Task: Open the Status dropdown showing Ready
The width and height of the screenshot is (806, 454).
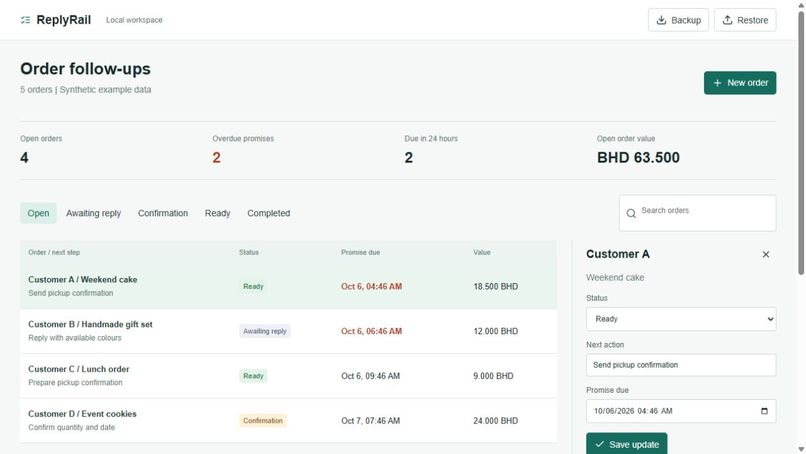Action: pos(681,319)
